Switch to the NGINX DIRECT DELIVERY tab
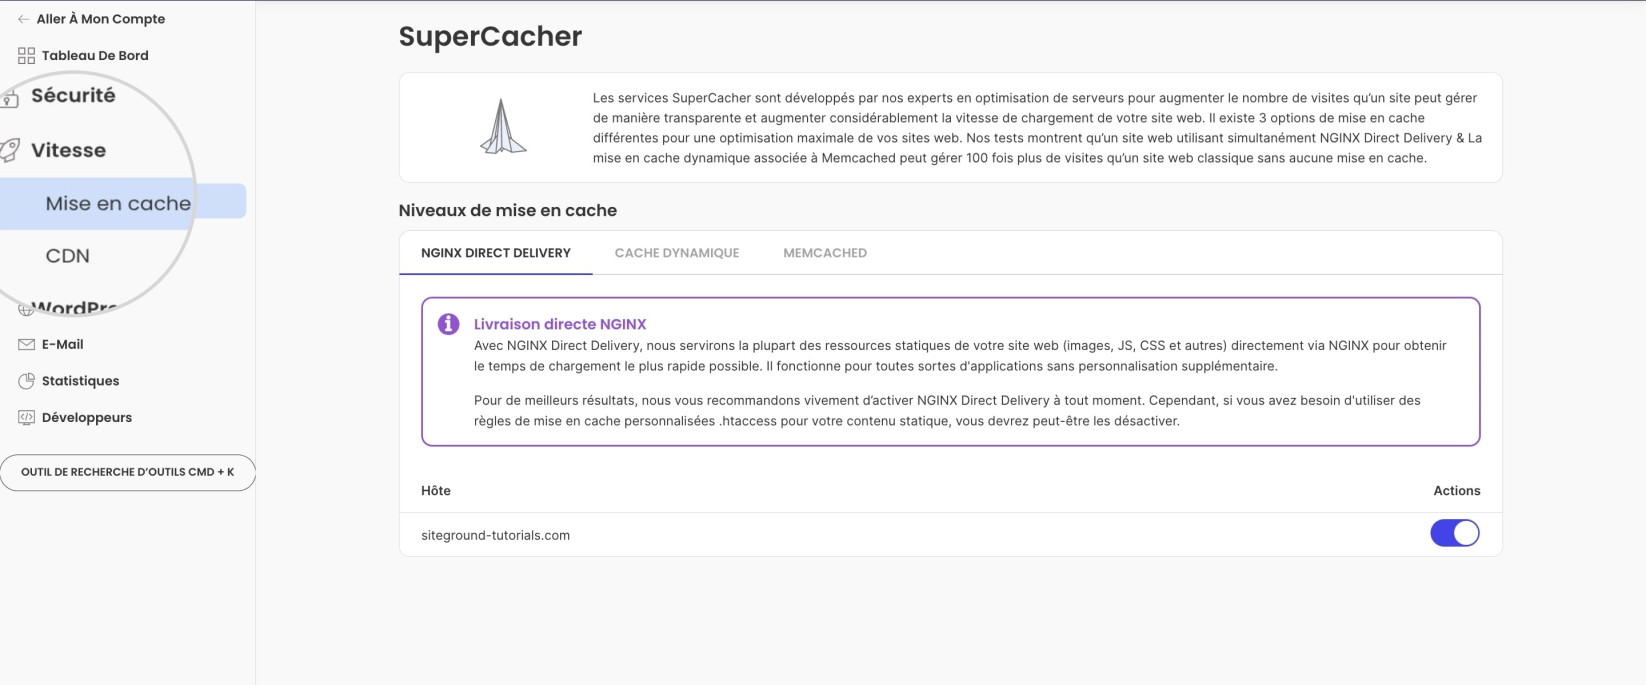The width and height of the screenshot is (1646, 685). [496, 253]
